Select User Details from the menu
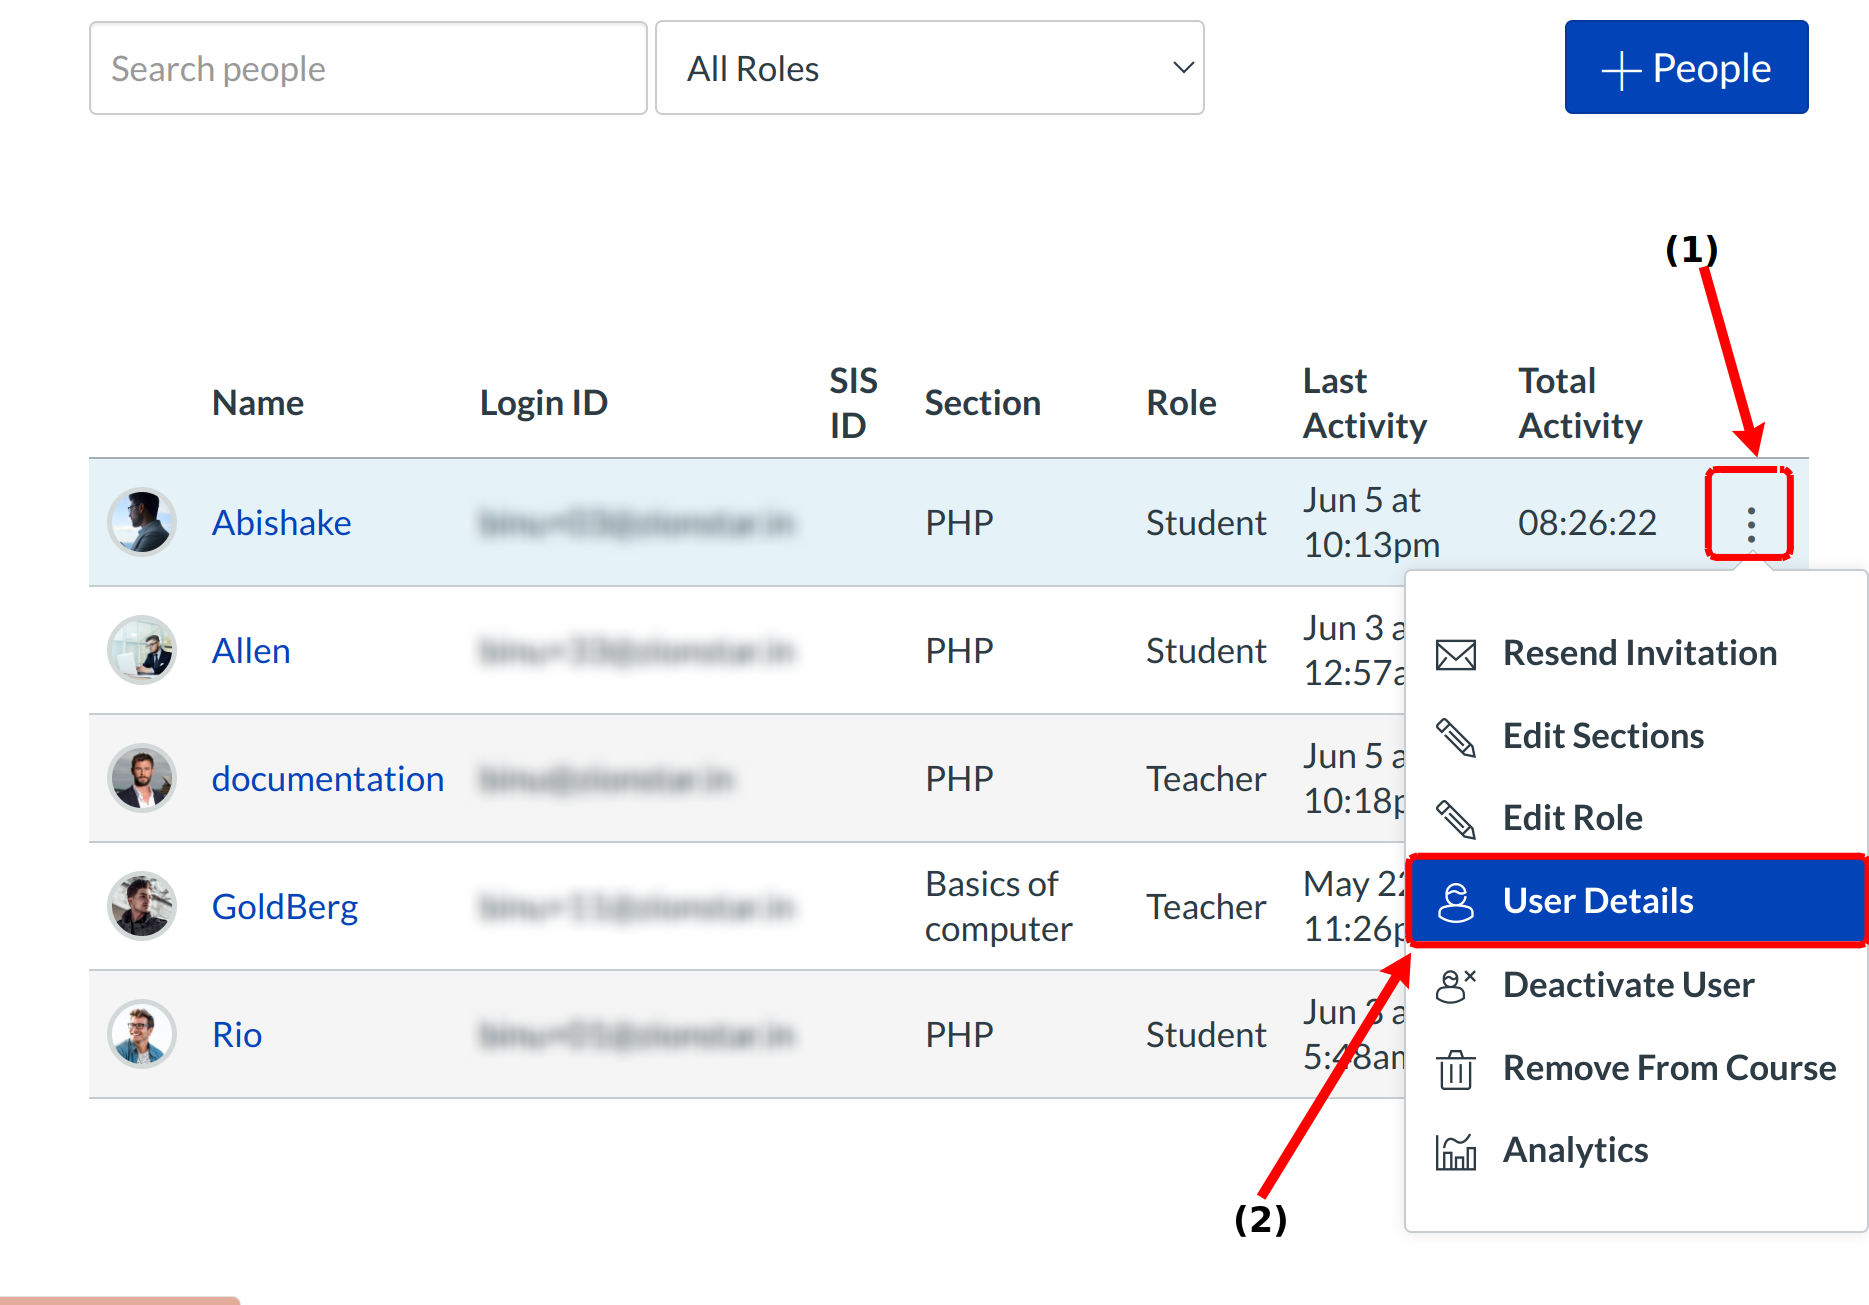1869x1305 pixels. click(x=1597, y=901)
